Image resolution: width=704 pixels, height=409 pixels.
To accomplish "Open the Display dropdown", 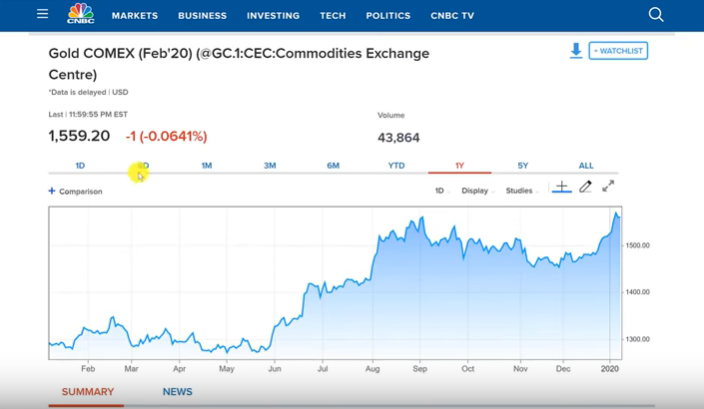I will point(477,190).
